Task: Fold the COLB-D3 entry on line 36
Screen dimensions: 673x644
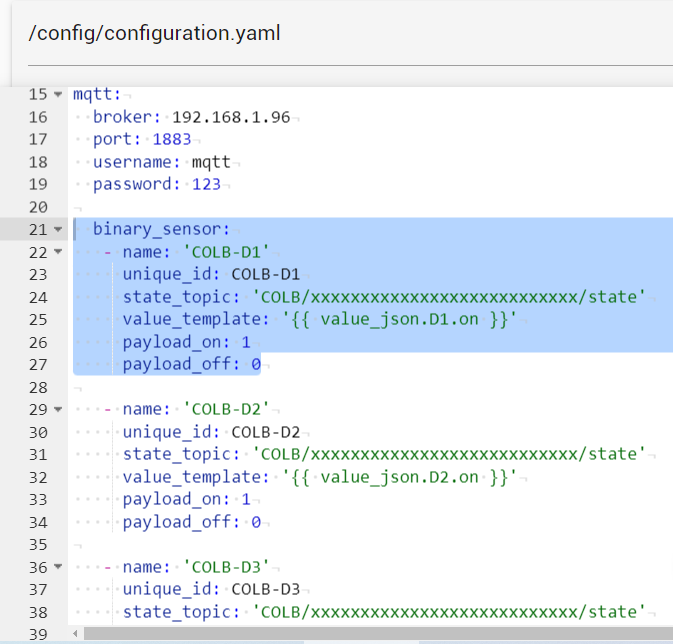Action: pos(58,567)
